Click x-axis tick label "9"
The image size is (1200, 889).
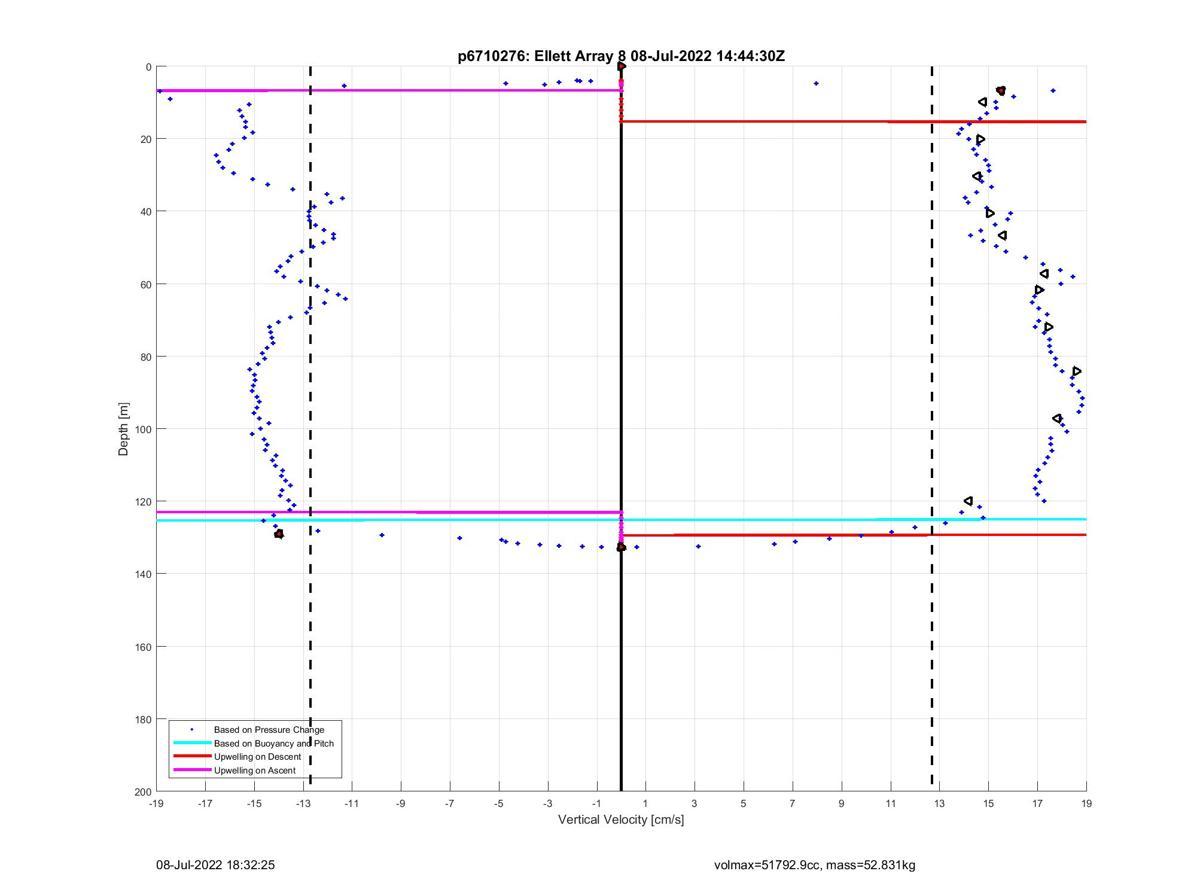(x=842, y=803)
